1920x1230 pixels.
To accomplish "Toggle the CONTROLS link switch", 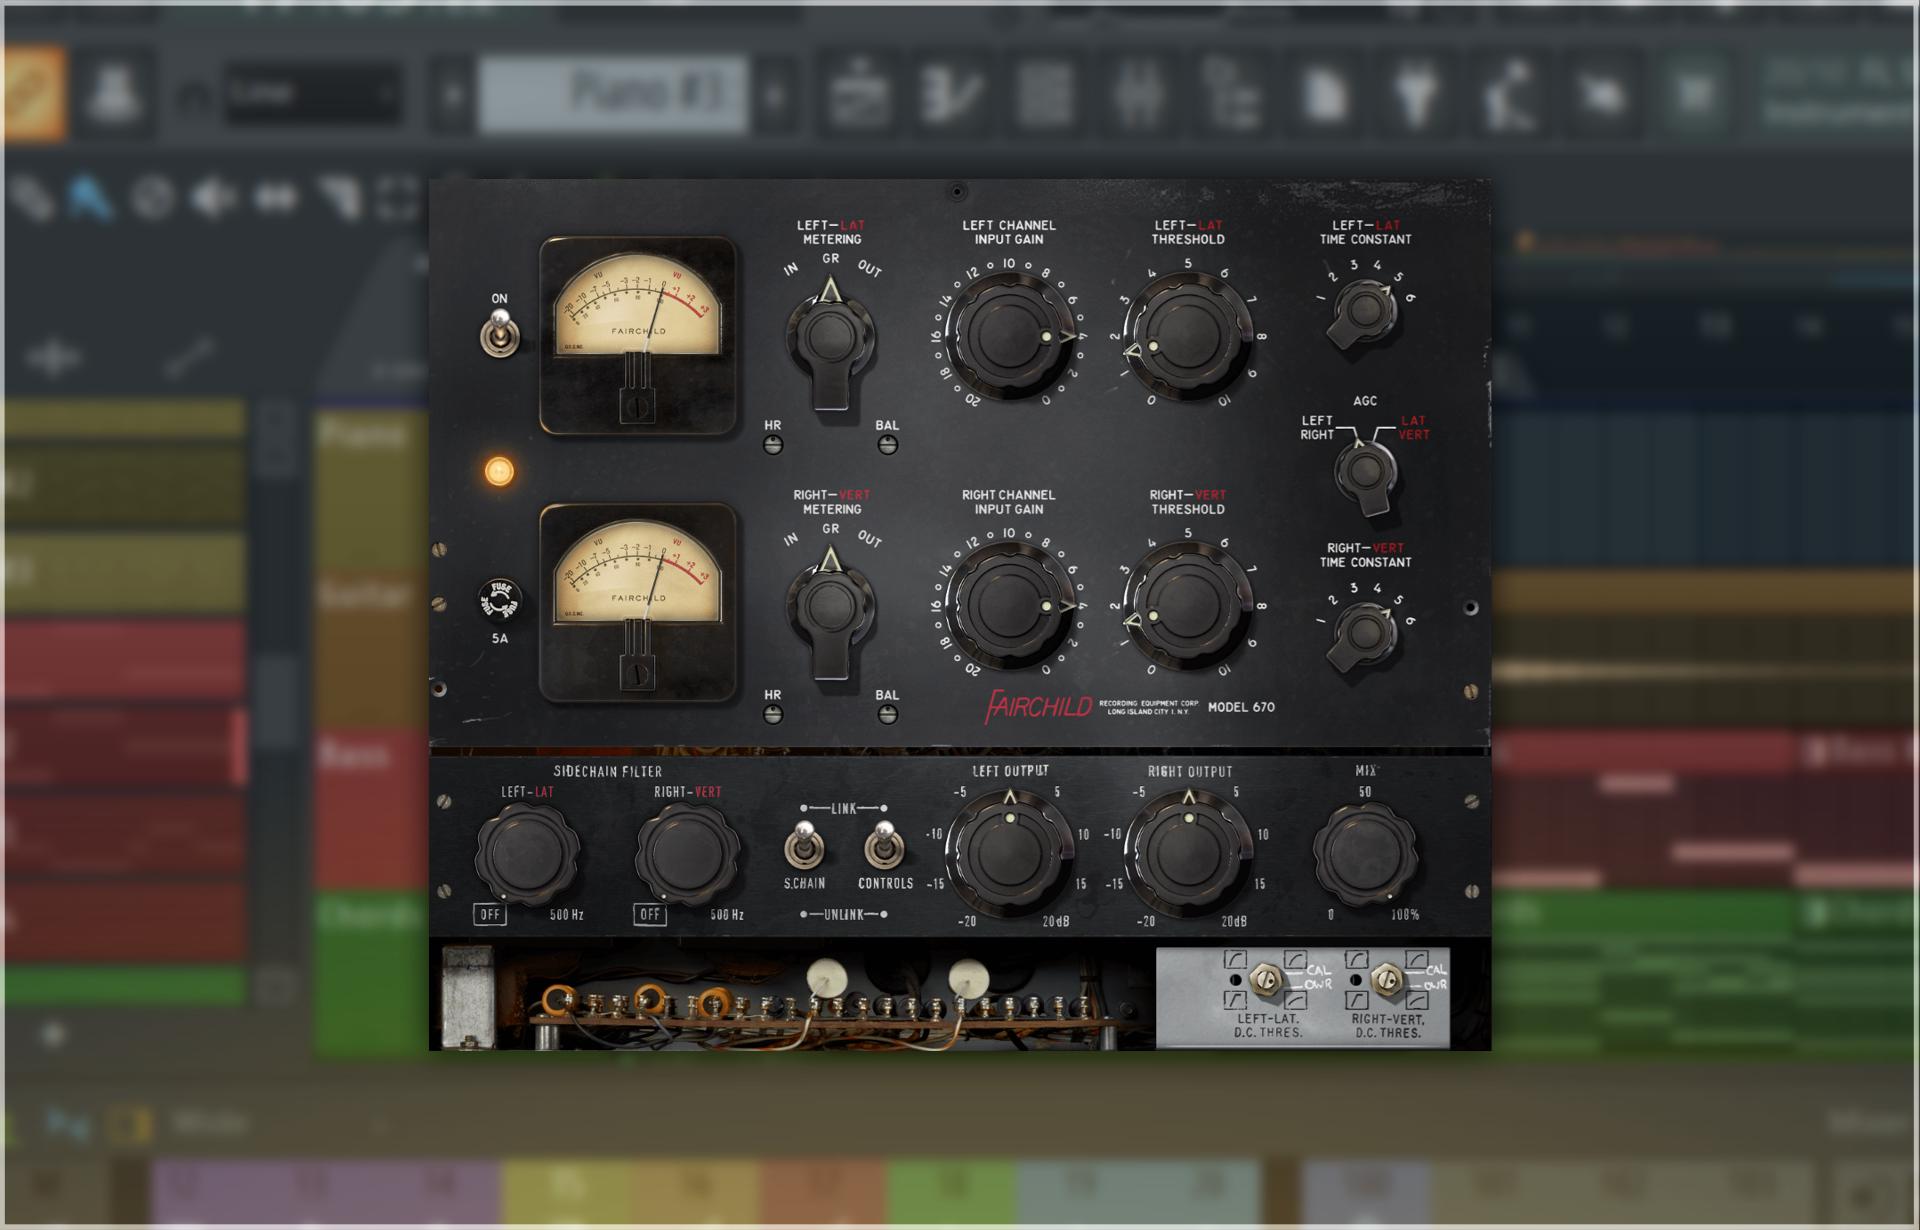I will pyautogui.click(x=884, y=846).
